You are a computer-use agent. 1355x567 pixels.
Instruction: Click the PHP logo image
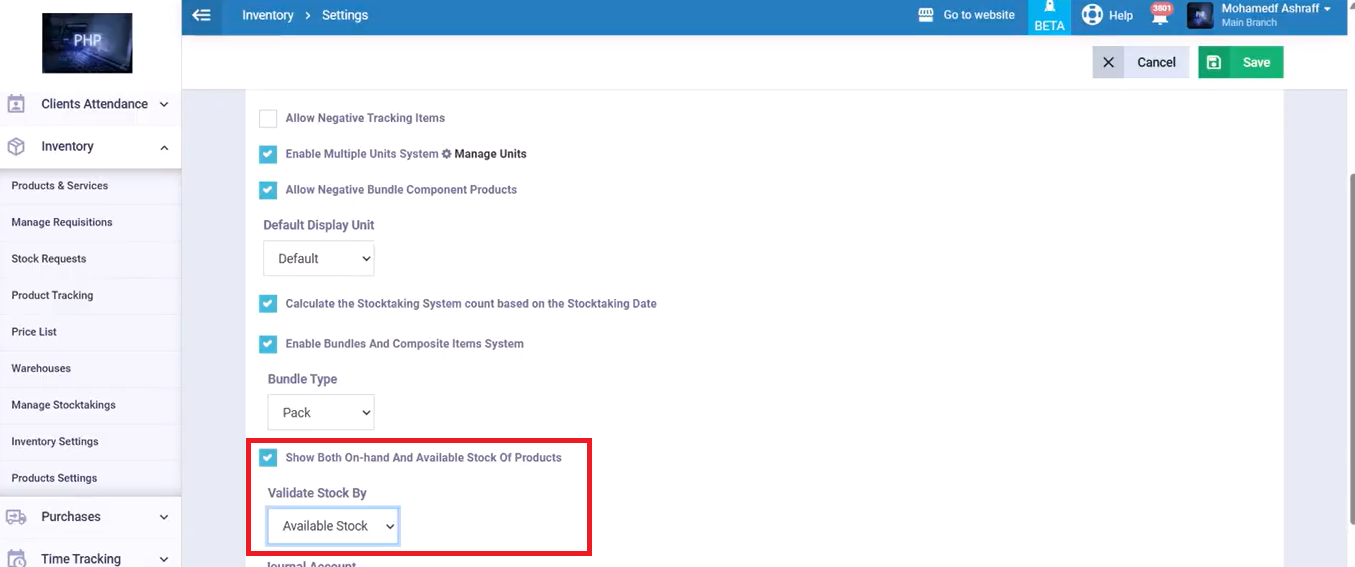tap(87, 43)
